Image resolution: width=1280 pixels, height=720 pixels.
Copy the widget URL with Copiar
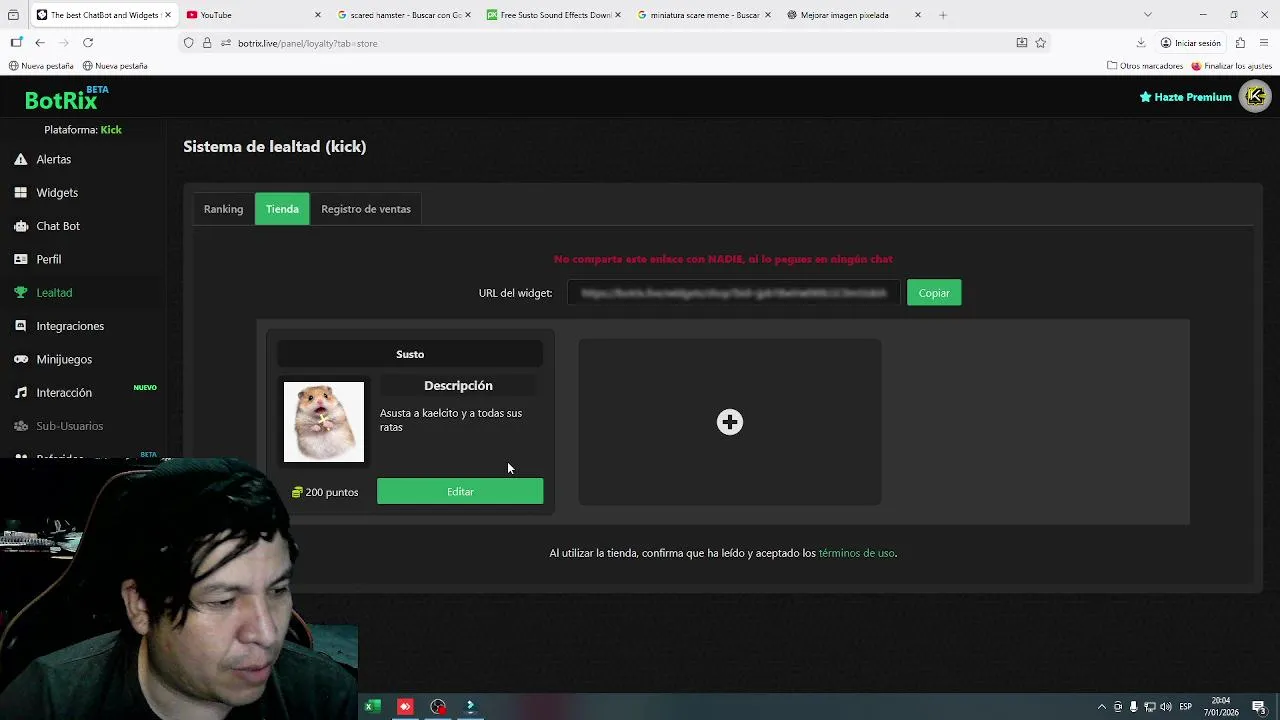(934, 293)
